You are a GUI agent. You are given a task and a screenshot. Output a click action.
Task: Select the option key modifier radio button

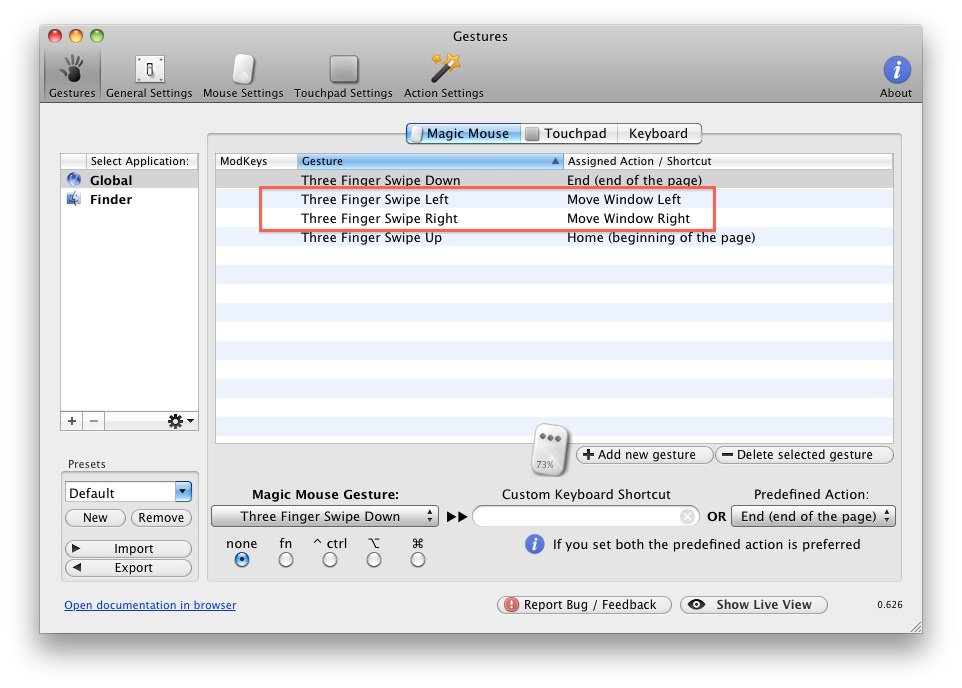click(374, 559)
